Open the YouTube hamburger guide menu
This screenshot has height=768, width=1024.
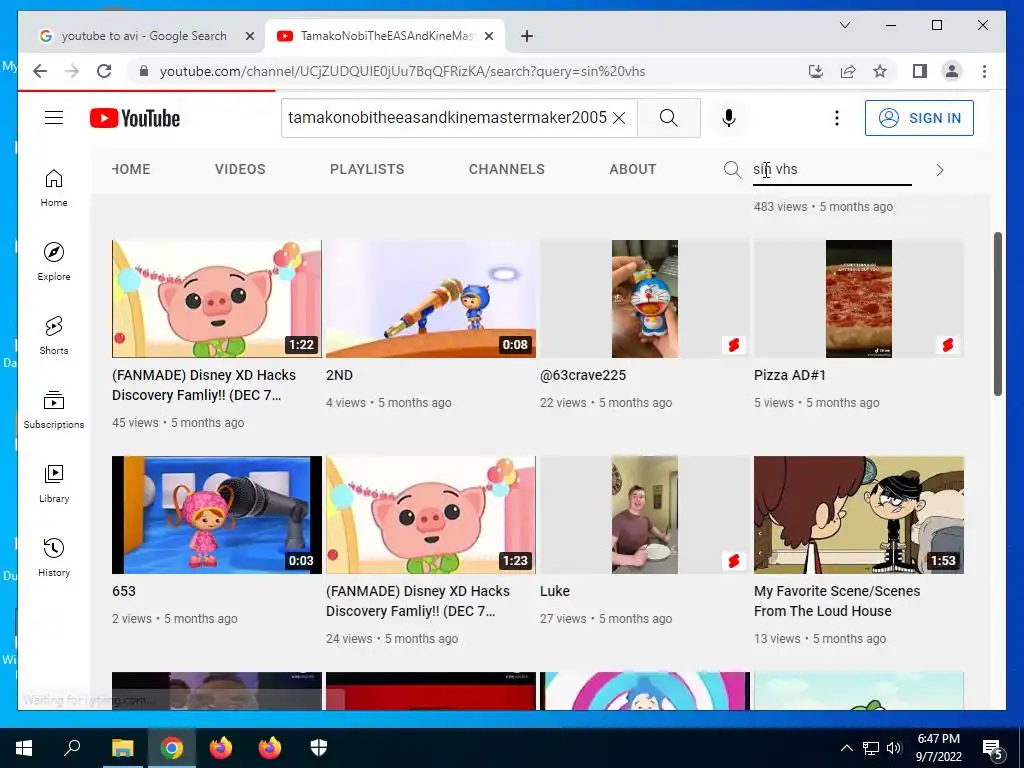54,118
